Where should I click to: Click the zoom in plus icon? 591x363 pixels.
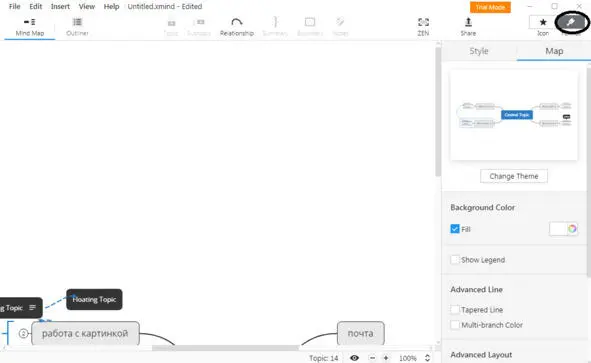coord(386,358)
